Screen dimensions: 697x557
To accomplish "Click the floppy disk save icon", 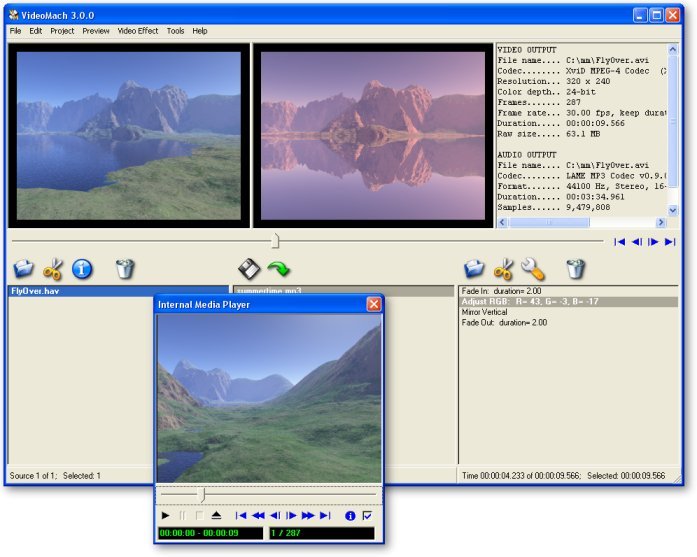I will [x=249, y=268].
